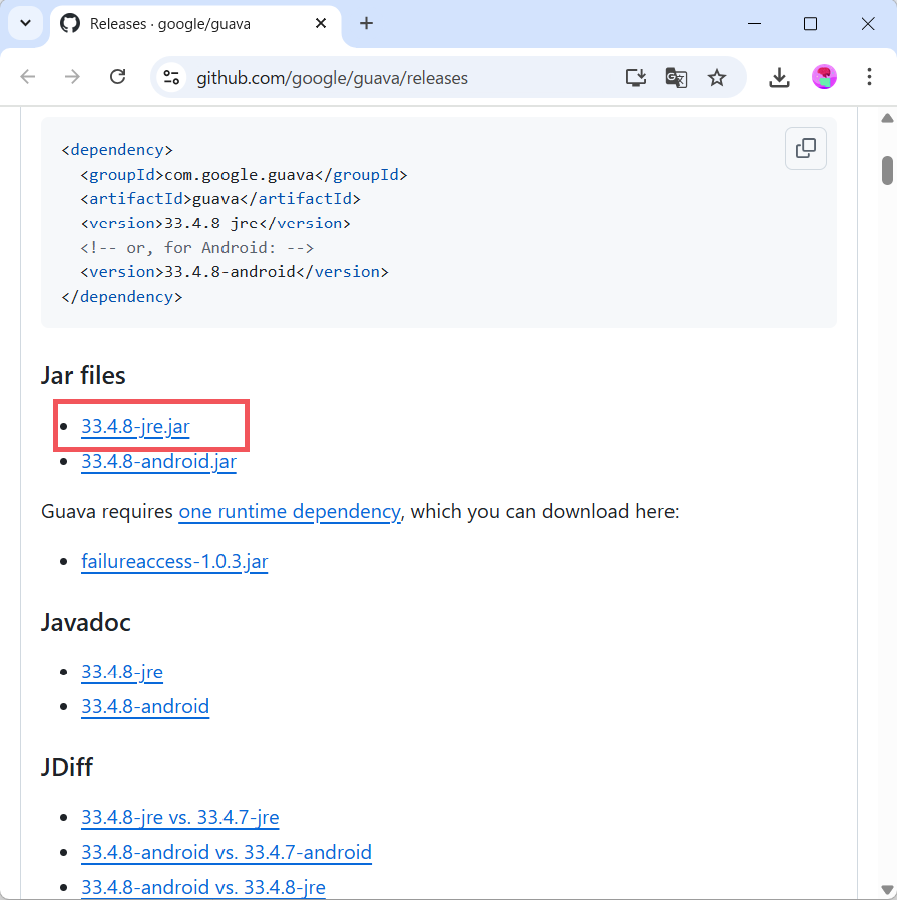897x904 pixels.
Task: View site information for github.com
Action: 170,77
